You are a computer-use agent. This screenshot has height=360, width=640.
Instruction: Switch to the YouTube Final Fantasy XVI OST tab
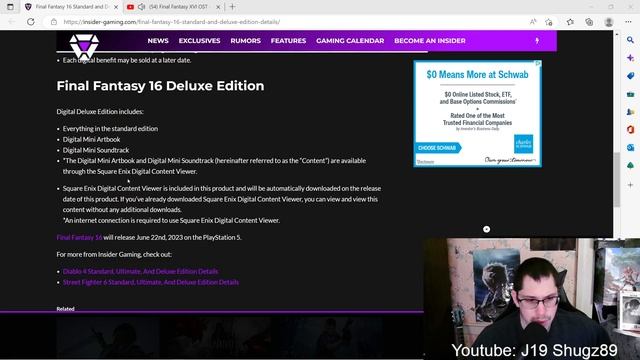click(x=173, y=7)
